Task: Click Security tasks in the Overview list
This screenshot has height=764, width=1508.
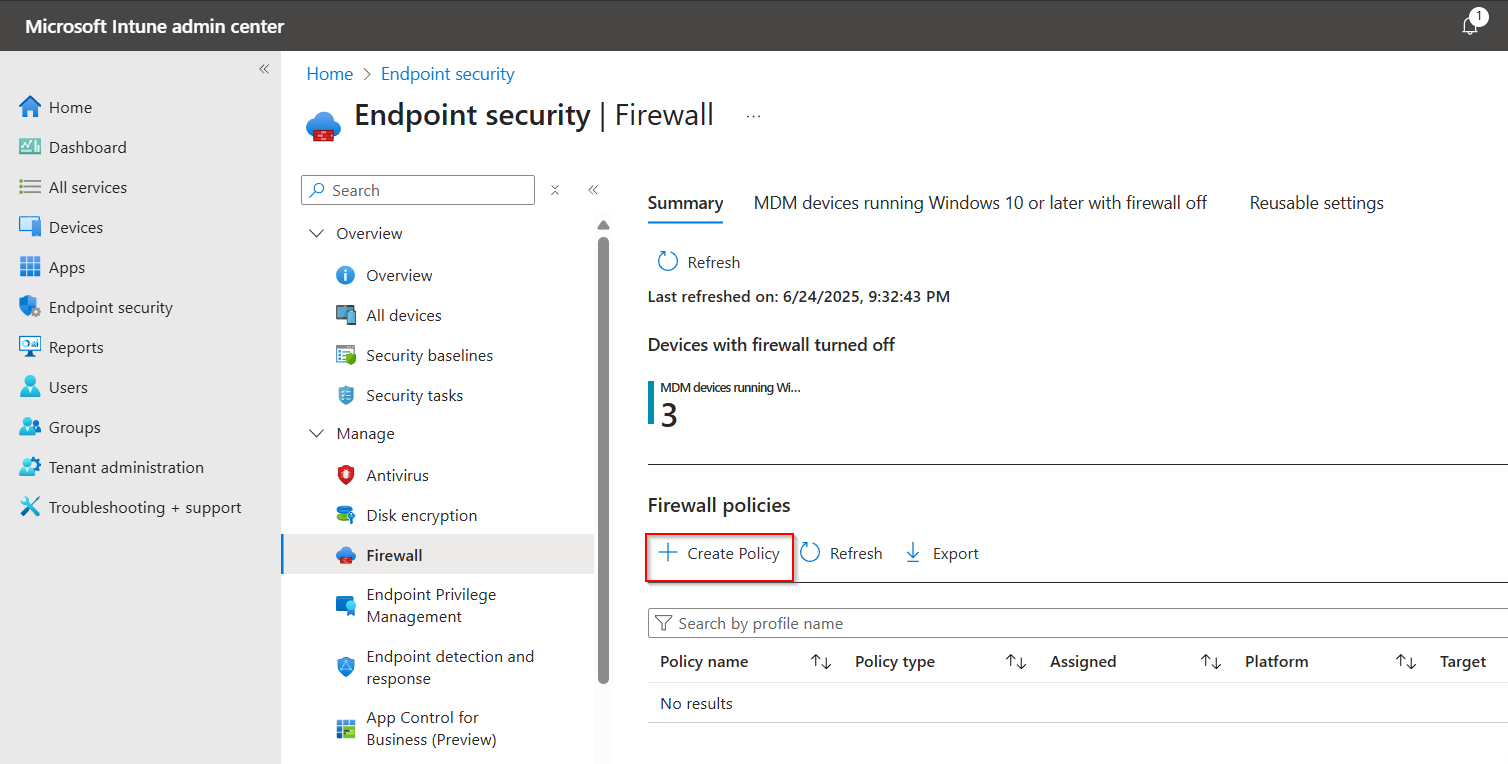Action: (x=414, y=395)
